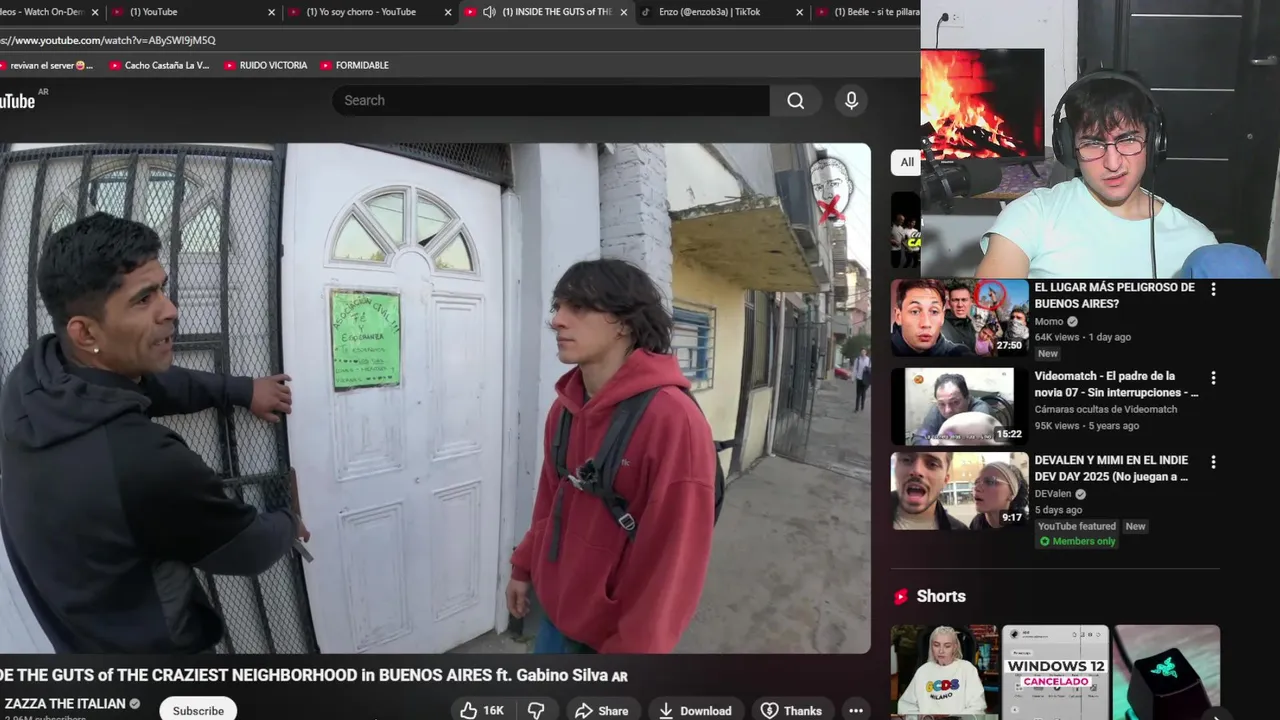
Task: Click the Thanks button
Action: click(791, 710)
